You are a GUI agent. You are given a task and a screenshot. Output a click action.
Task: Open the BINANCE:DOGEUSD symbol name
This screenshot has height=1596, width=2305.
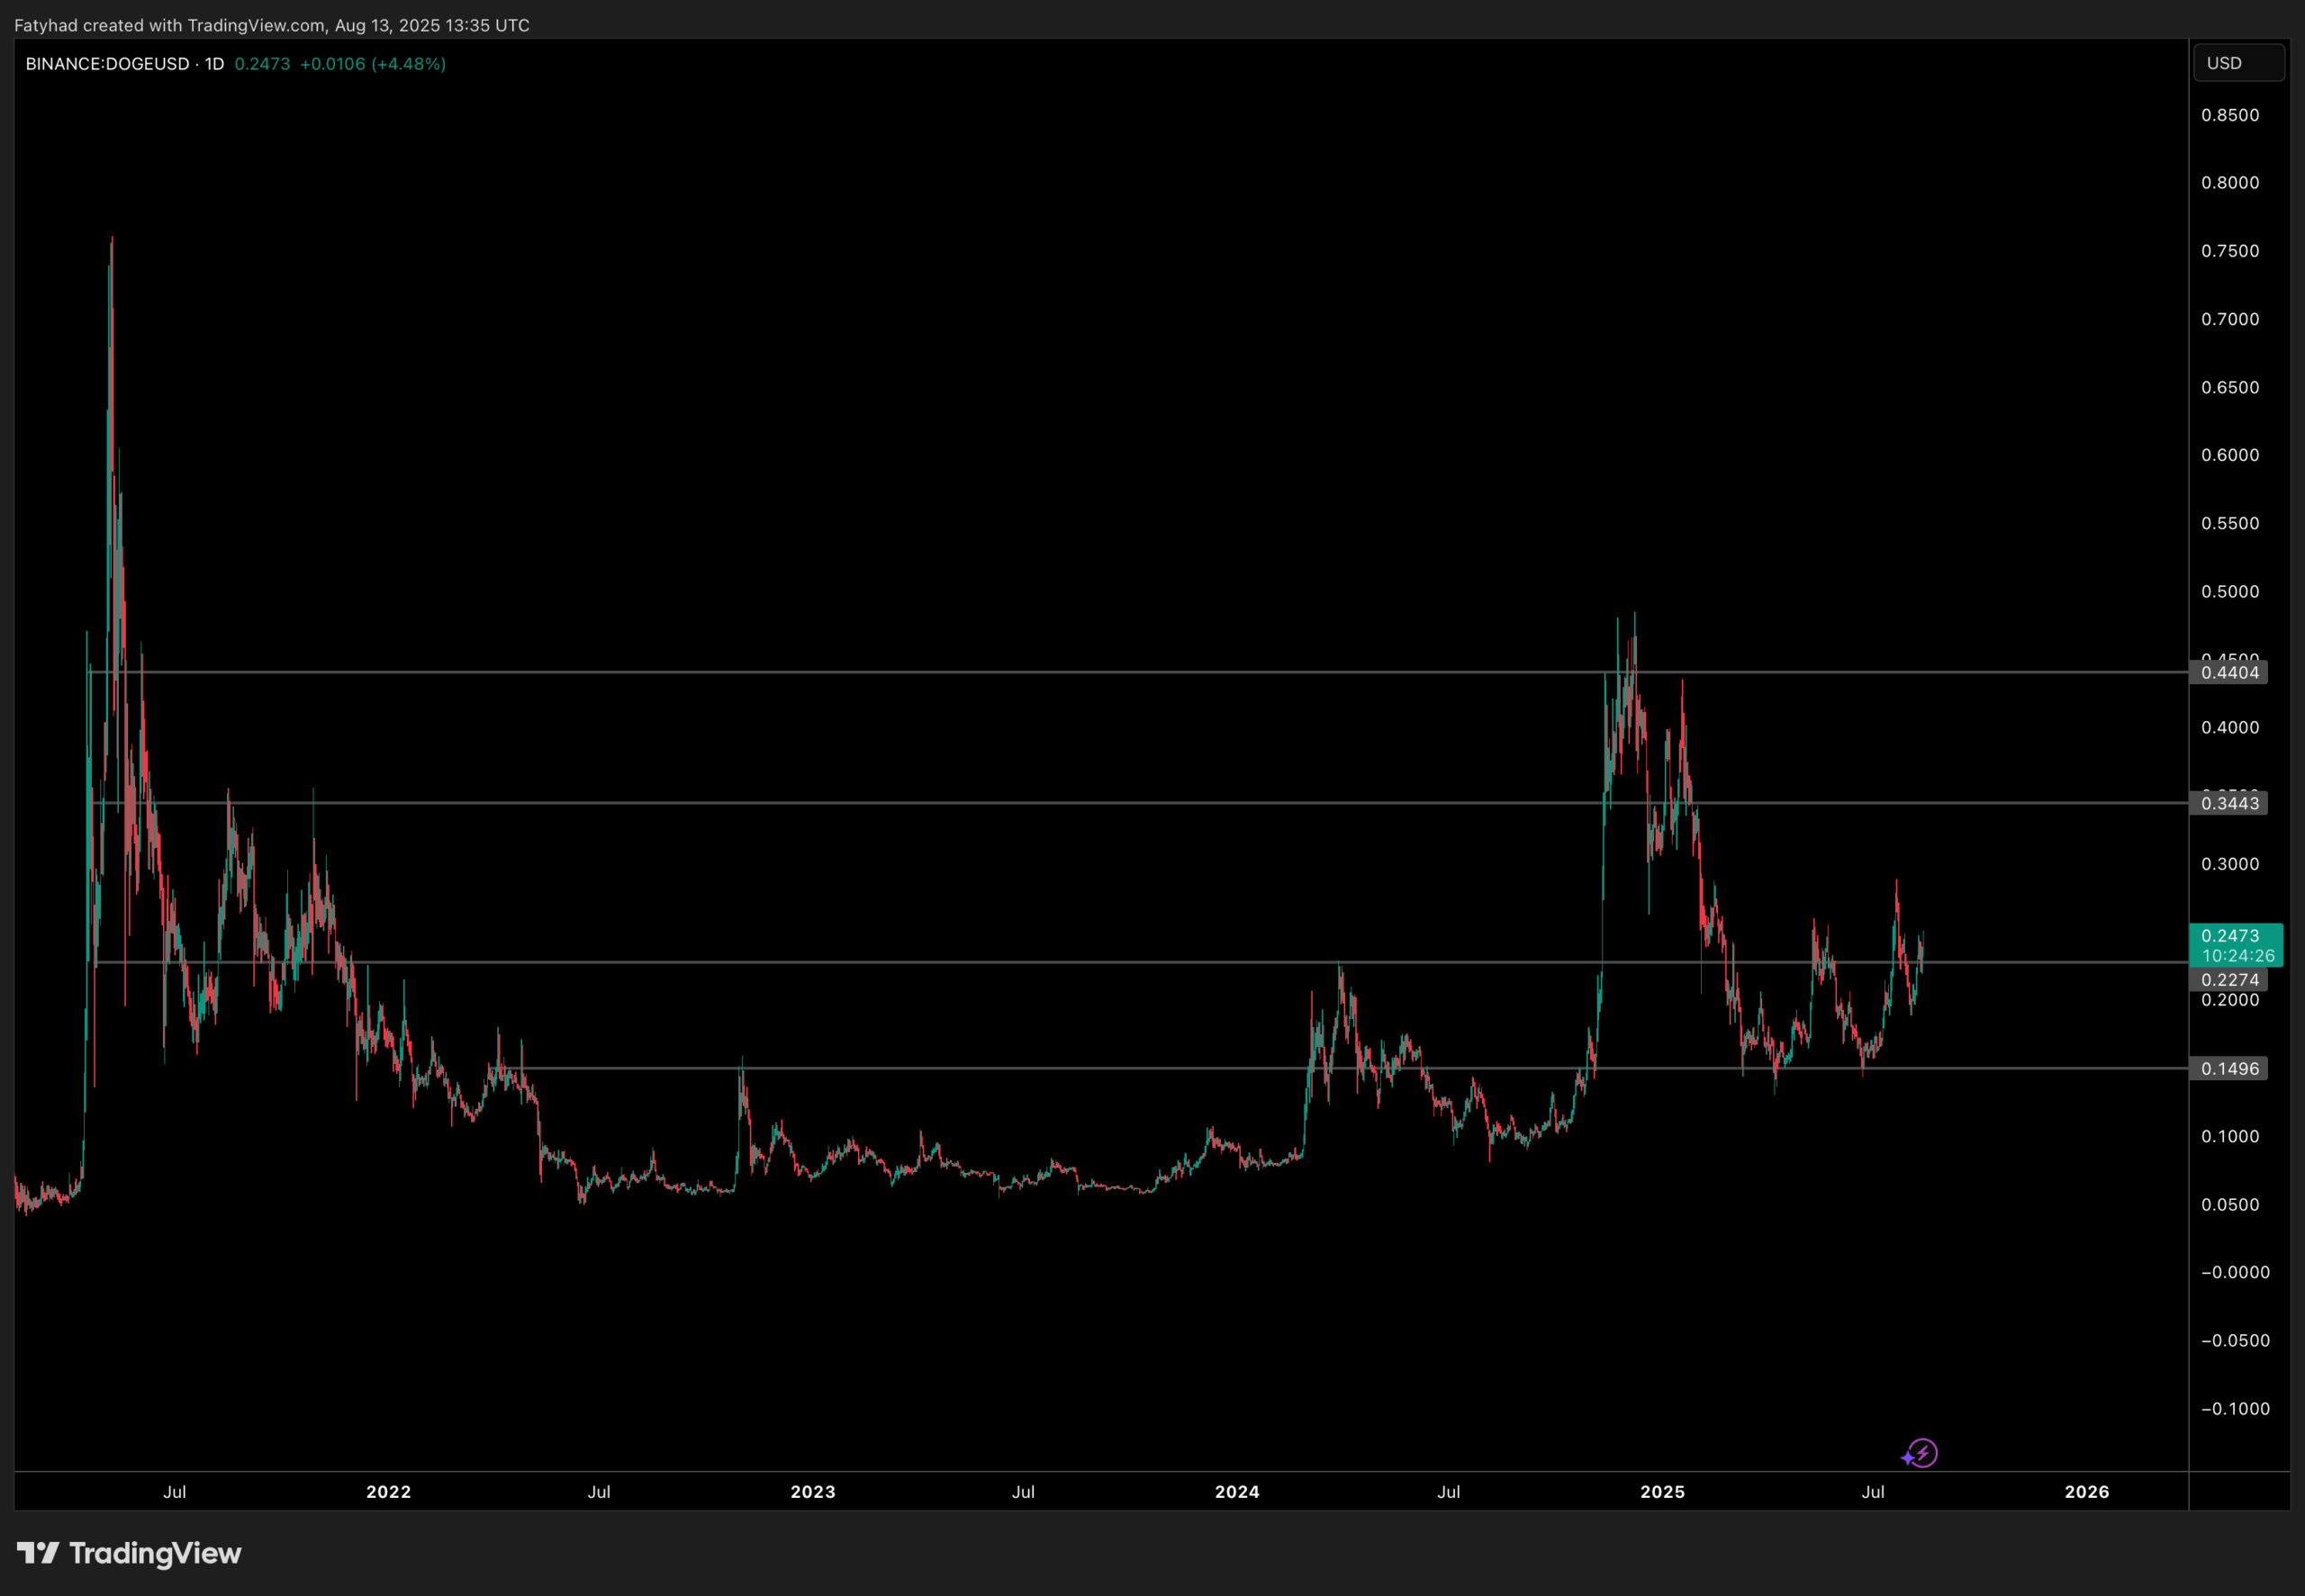point(106,63)
